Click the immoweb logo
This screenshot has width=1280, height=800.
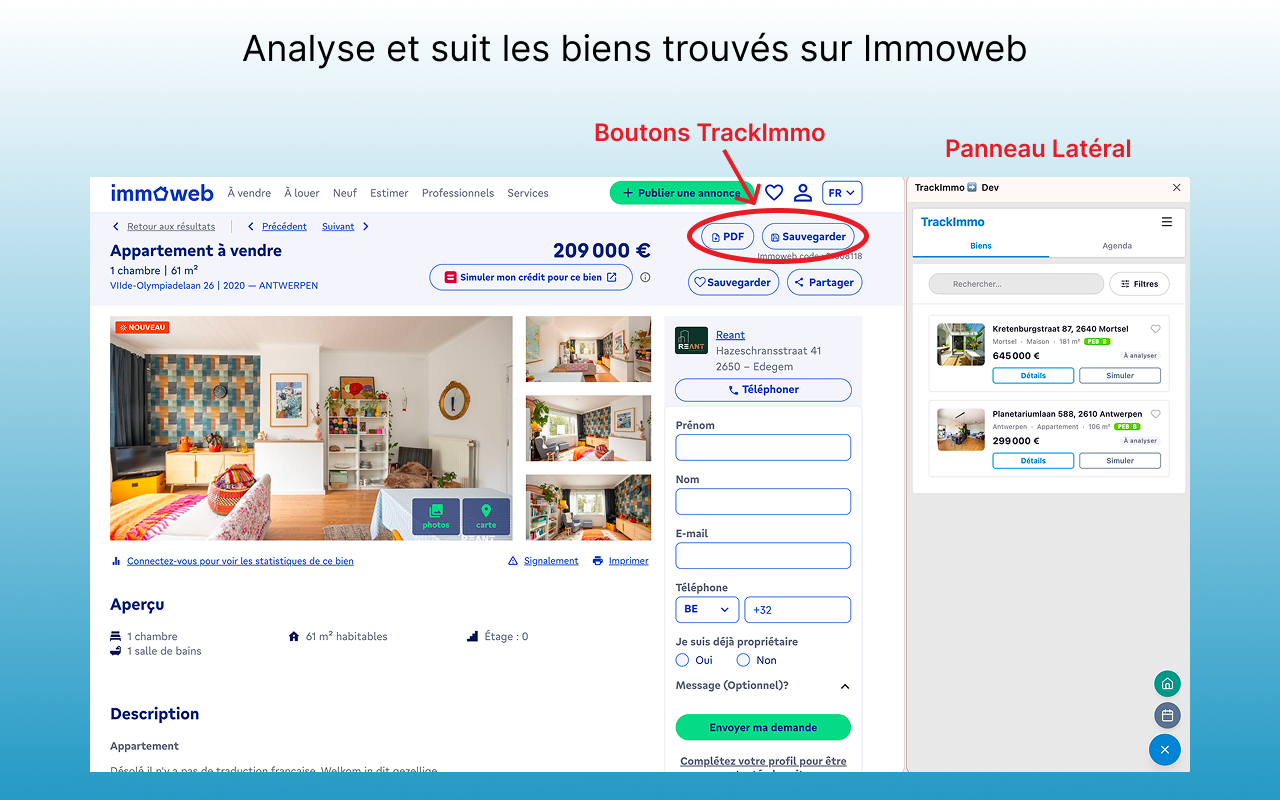[162, 193]
